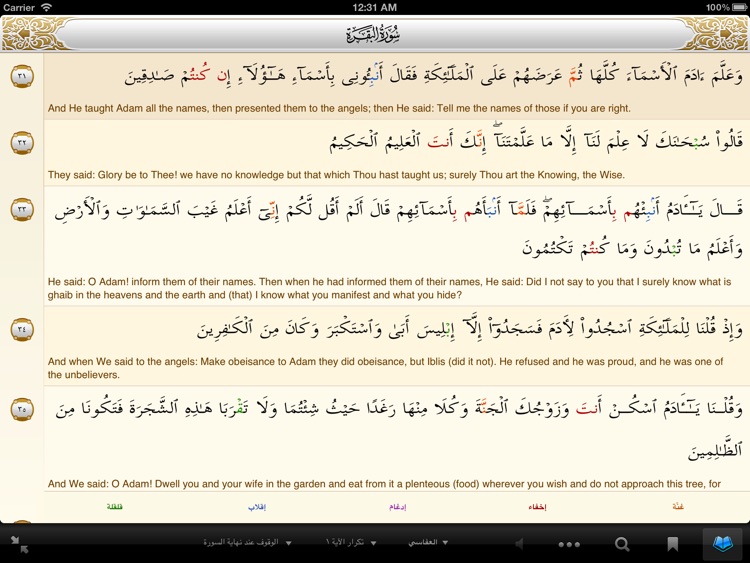Tap verse number marker ٣٥
This screenshot has height=563, width=750.
coord(22,409)
